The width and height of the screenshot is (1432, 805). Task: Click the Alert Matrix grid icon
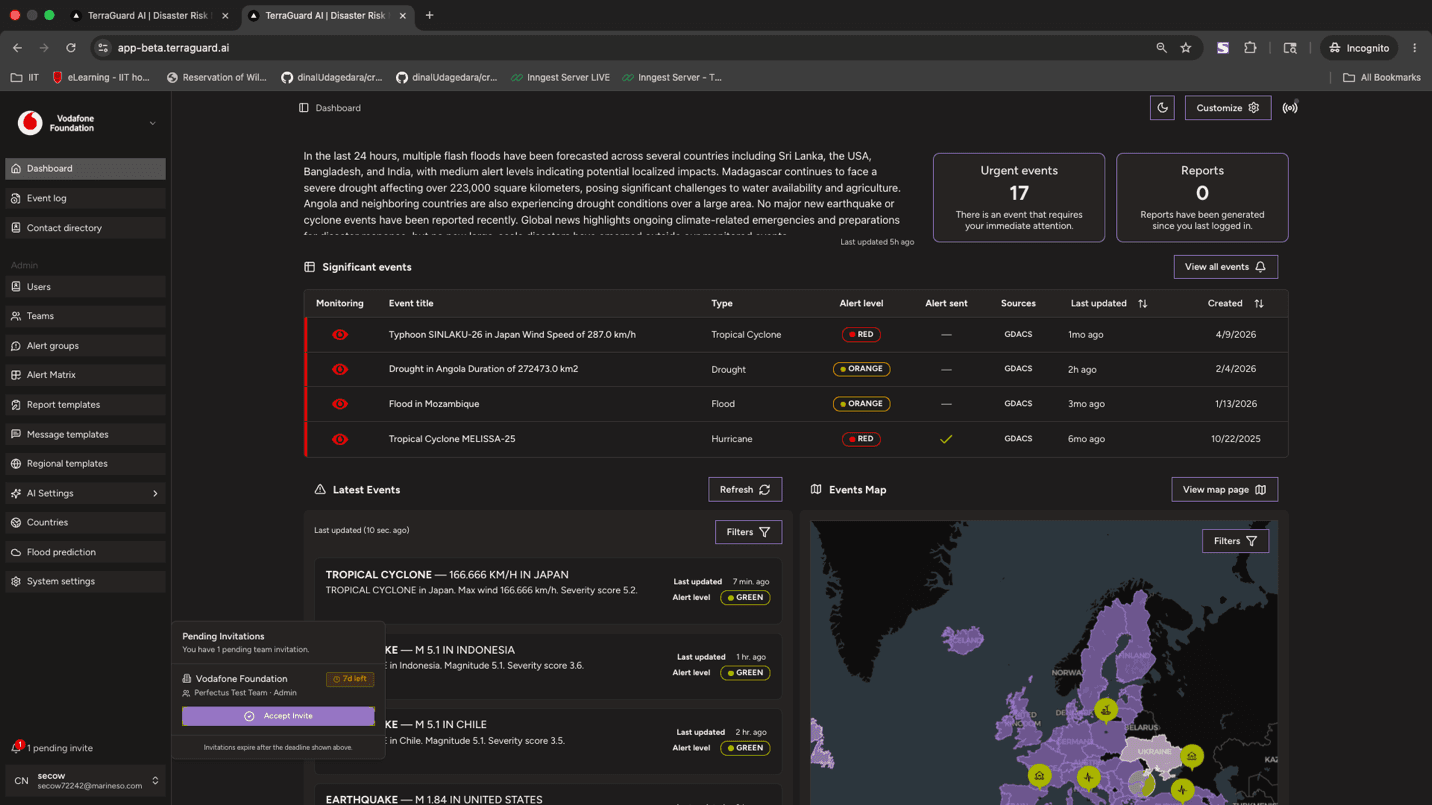click(16, 375)
